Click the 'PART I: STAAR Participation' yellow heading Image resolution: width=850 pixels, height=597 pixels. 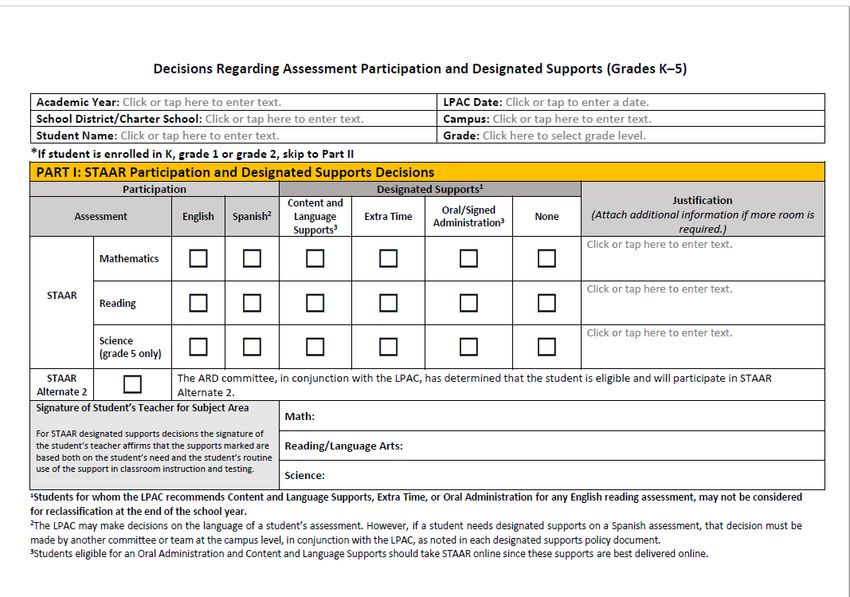click(427, 172)
